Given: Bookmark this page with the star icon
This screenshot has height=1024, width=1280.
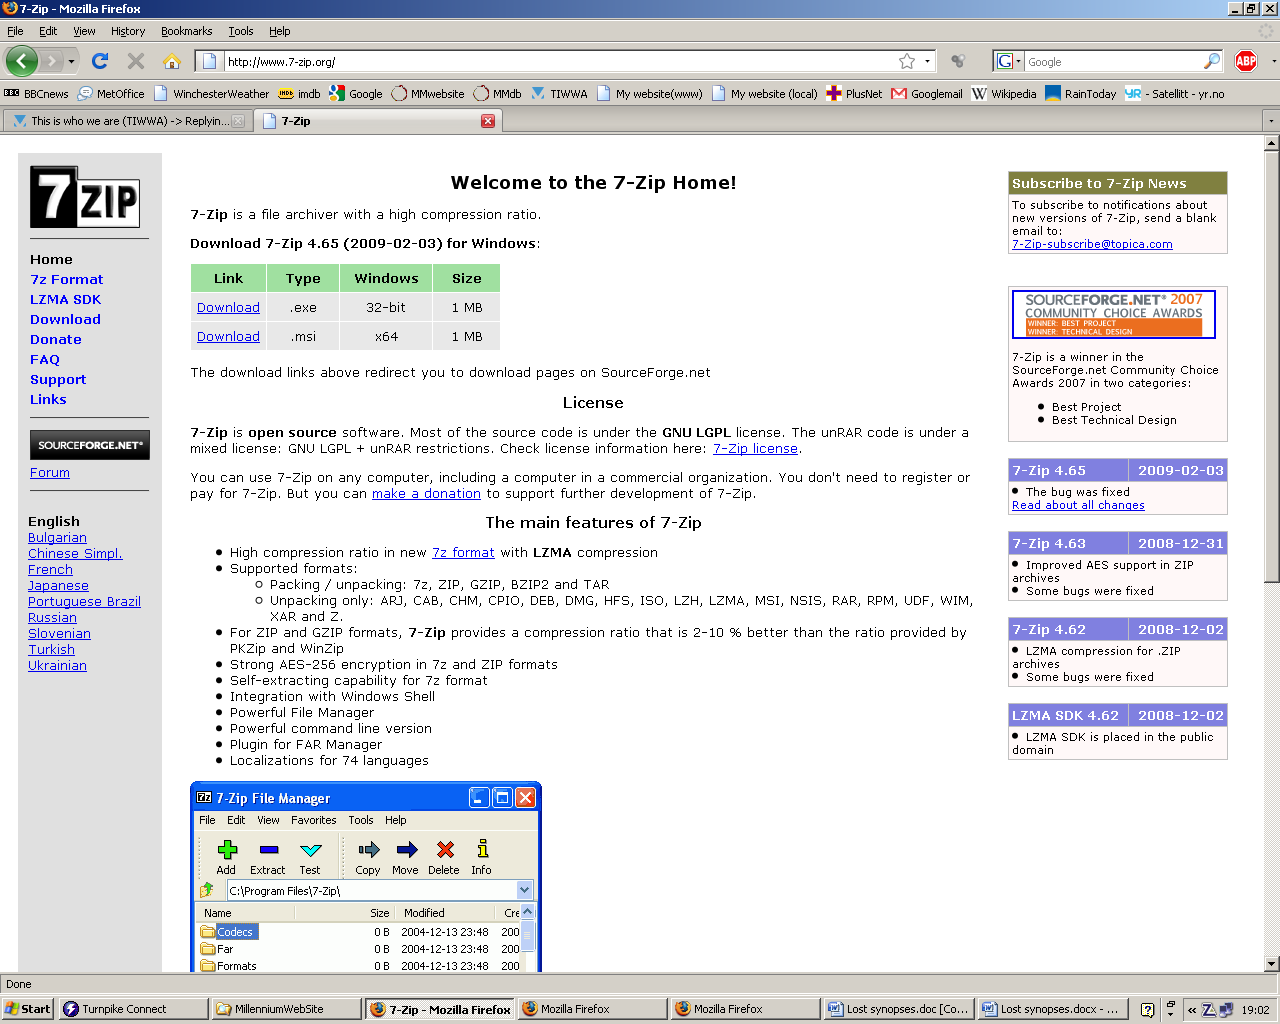Looking at the screenshot, I should click(x=906, y=61).
